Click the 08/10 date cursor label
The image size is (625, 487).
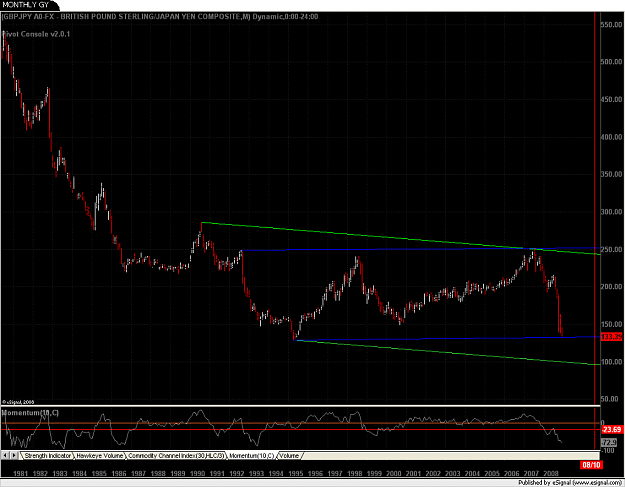pos(591,465)
